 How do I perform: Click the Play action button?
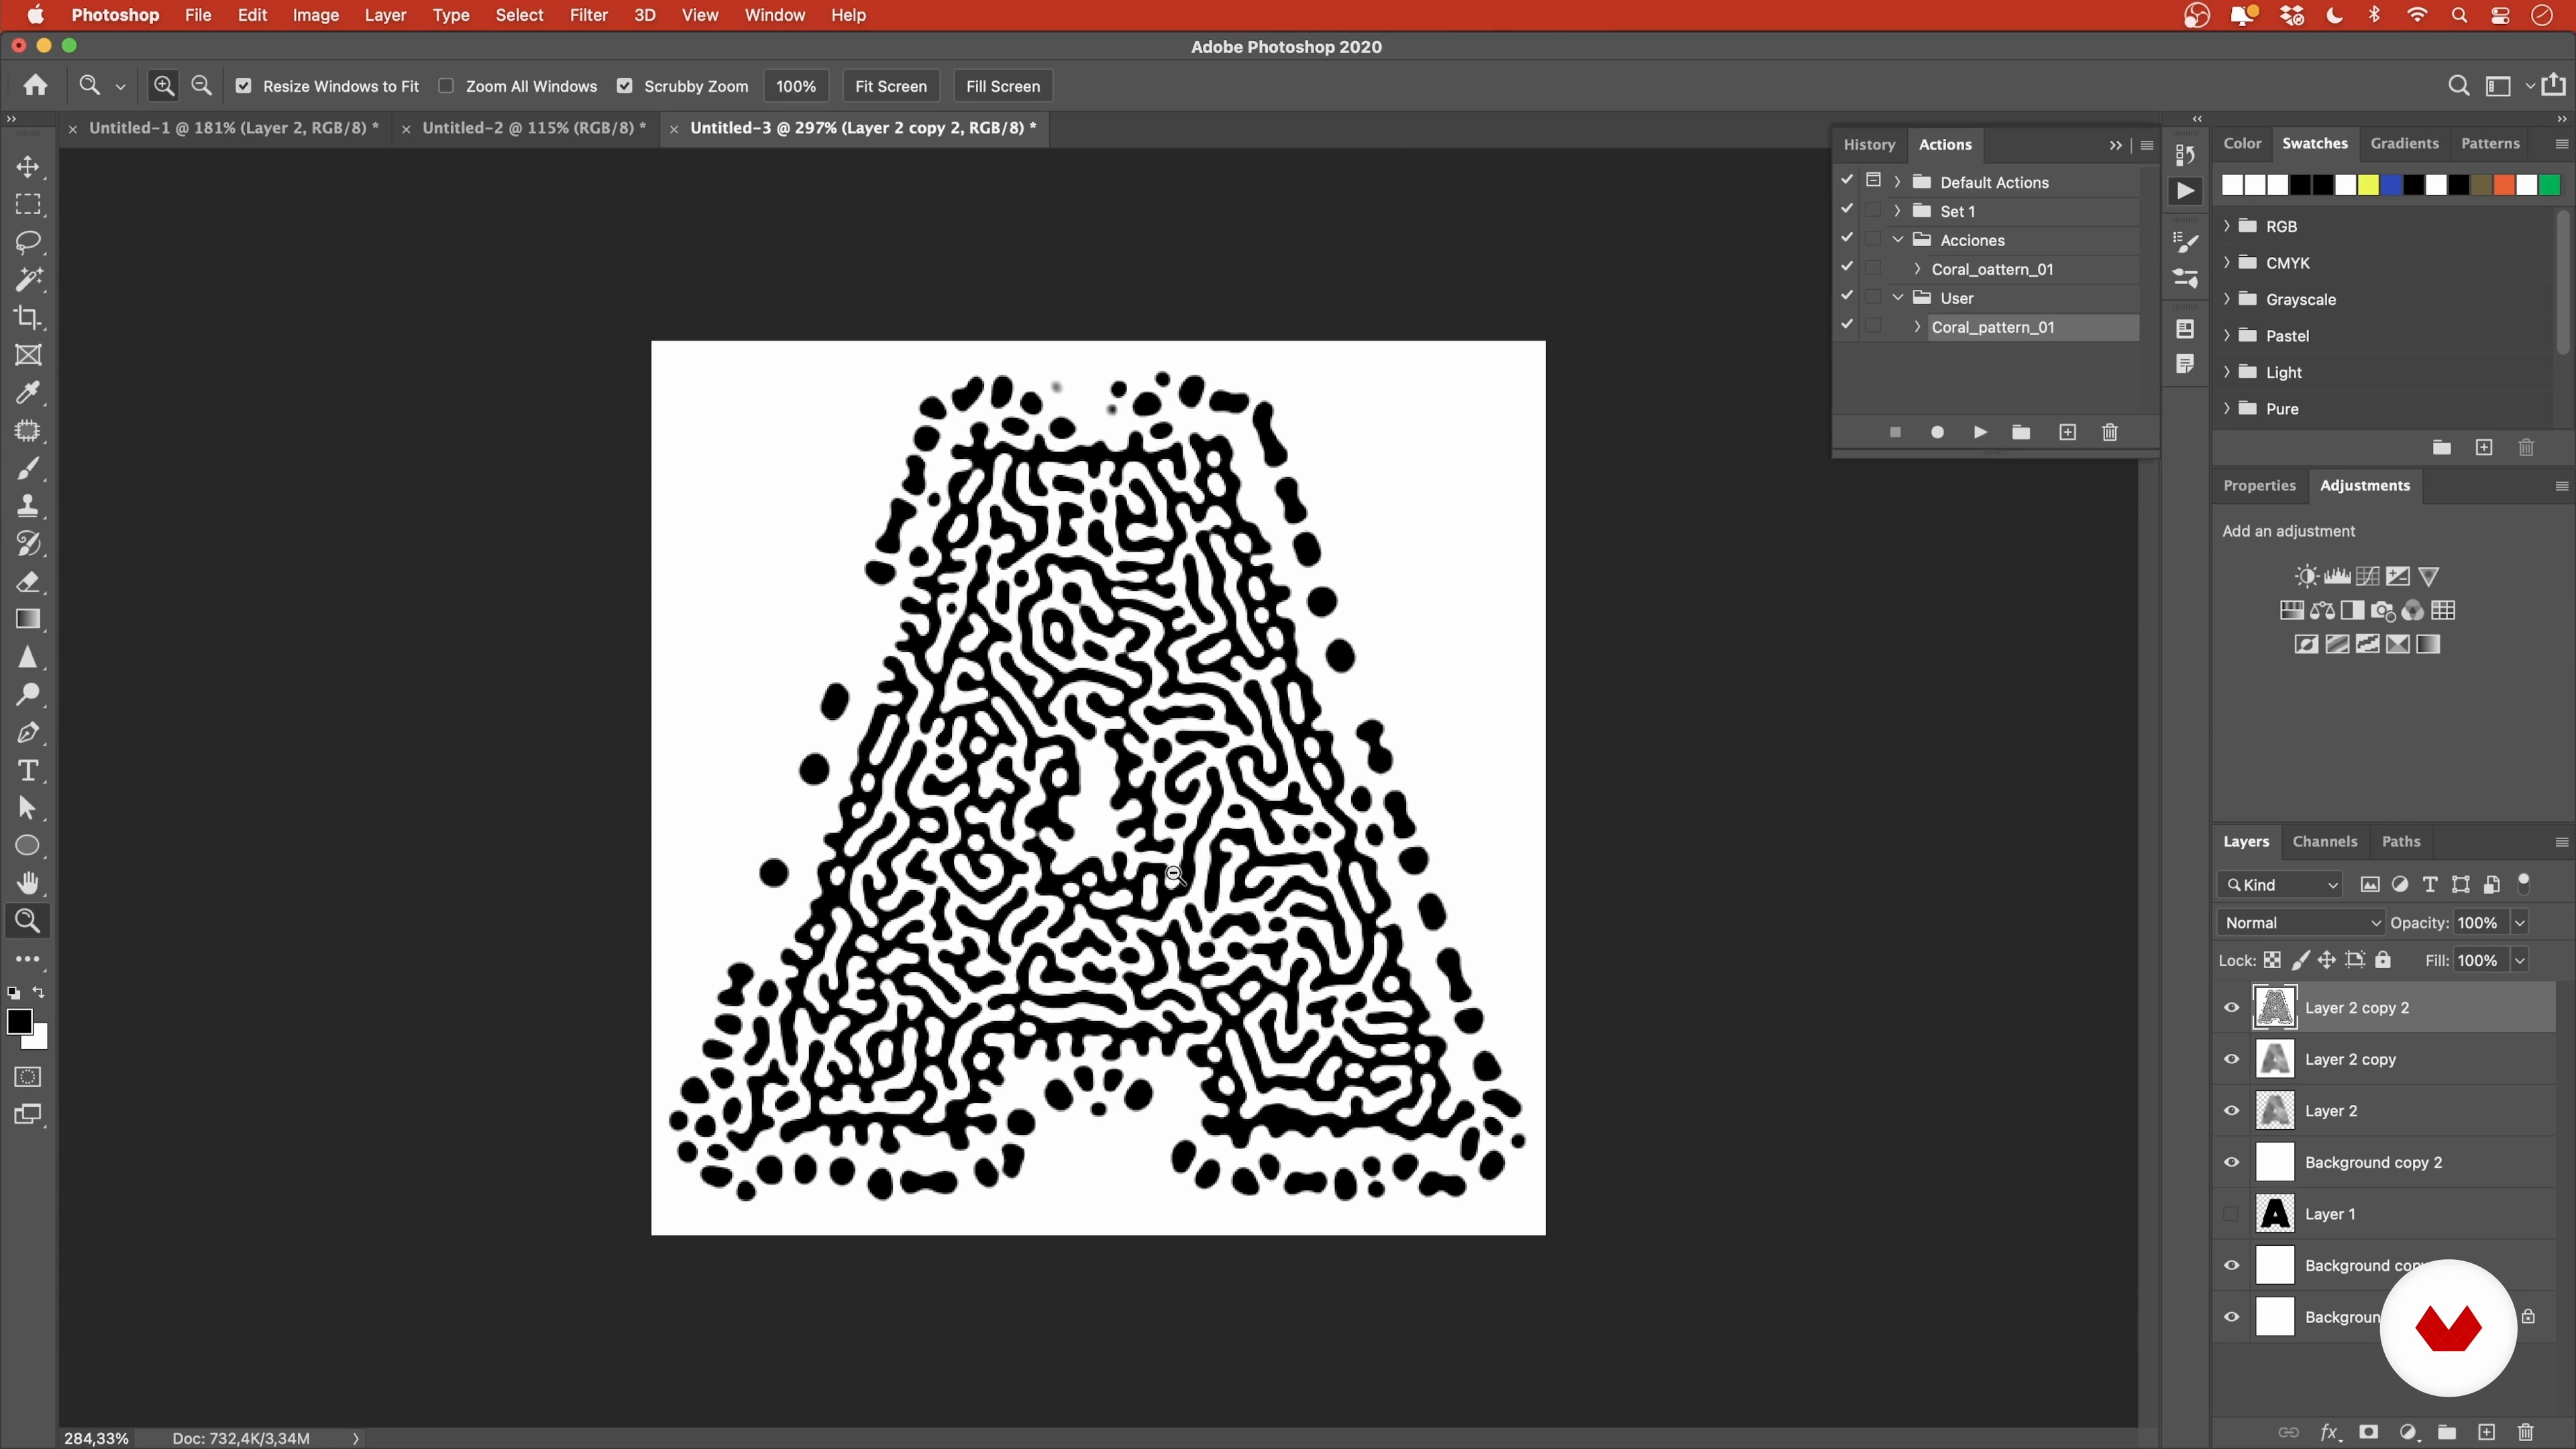pos(1980,432)
